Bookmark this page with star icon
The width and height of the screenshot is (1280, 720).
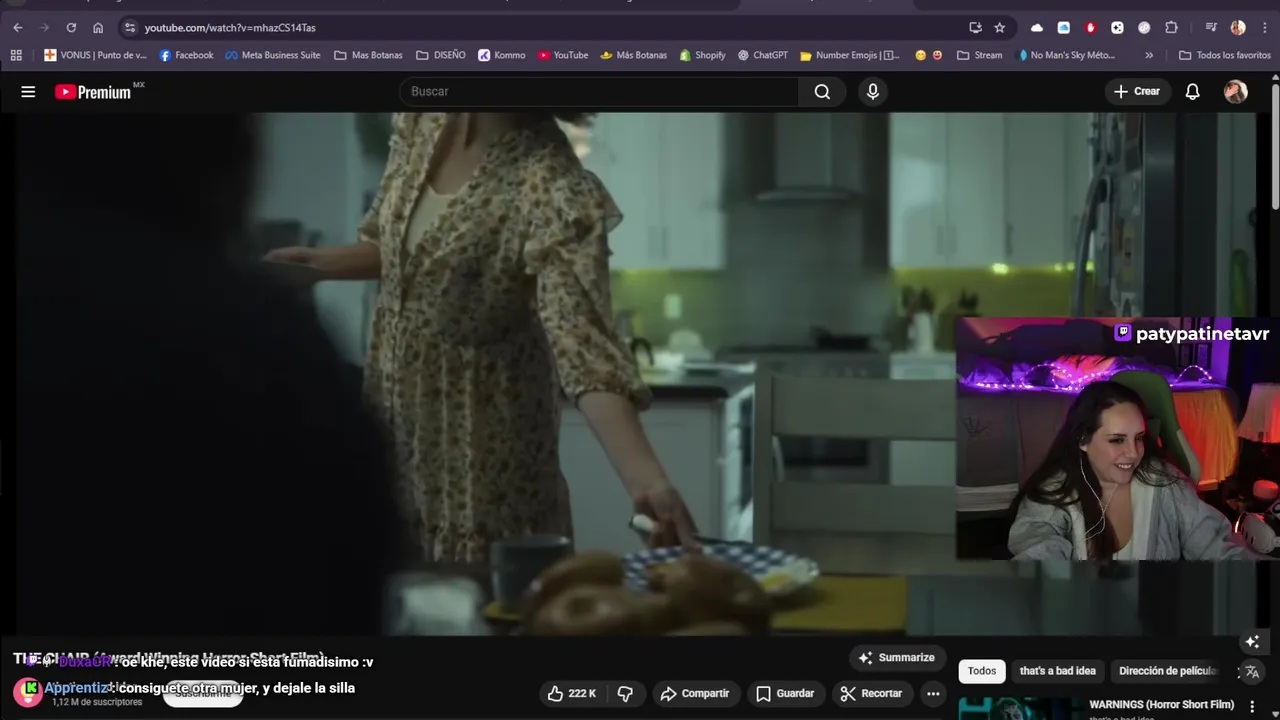(x=999, y=27)
